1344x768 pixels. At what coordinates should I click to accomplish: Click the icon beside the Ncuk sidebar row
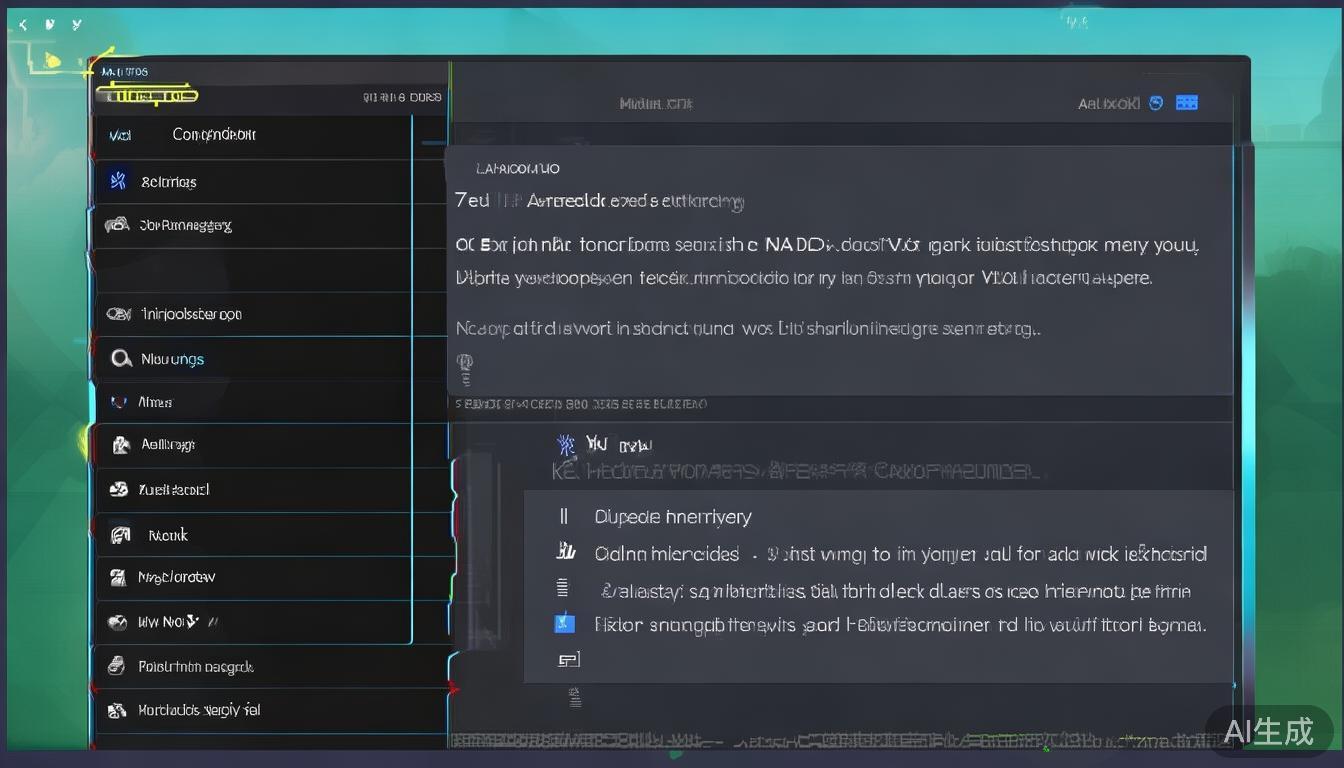tap(120, 535)
